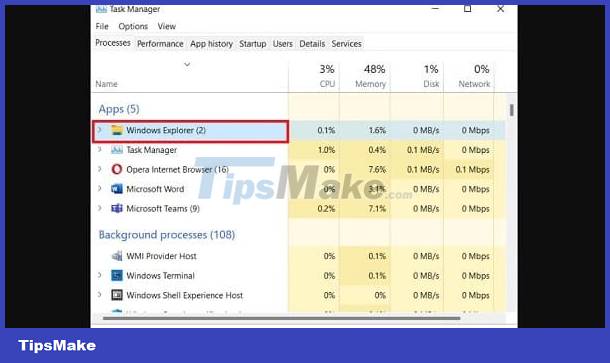Image resolution: width=610 pixels, height=363 pixels.
Task: Expand the Microsoft Word process row
Action: pos(100,189)
